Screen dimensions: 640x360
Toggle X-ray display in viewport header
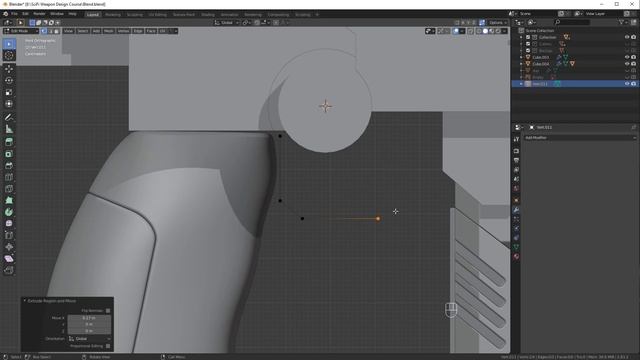[470, 31]
